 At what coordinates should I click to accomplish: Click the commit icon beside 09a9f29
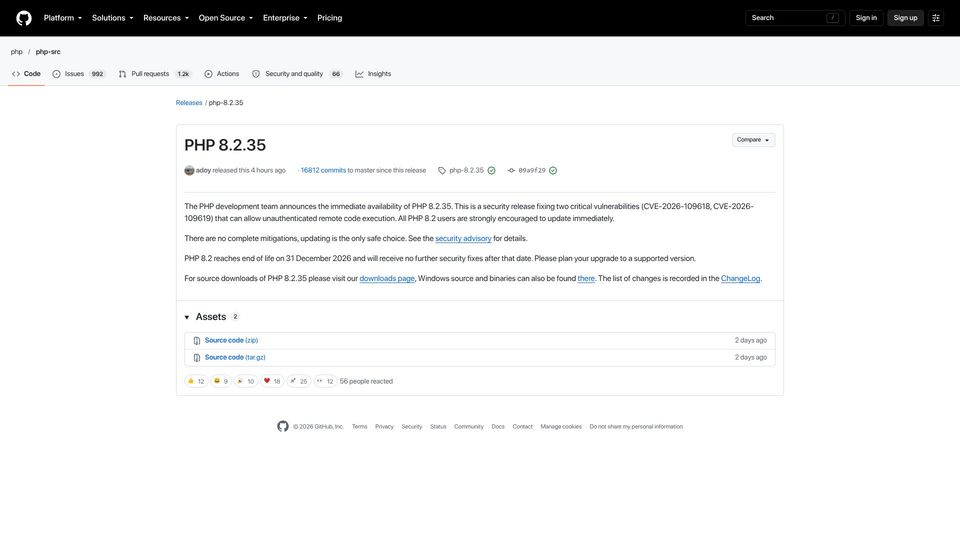click(511, 170)
